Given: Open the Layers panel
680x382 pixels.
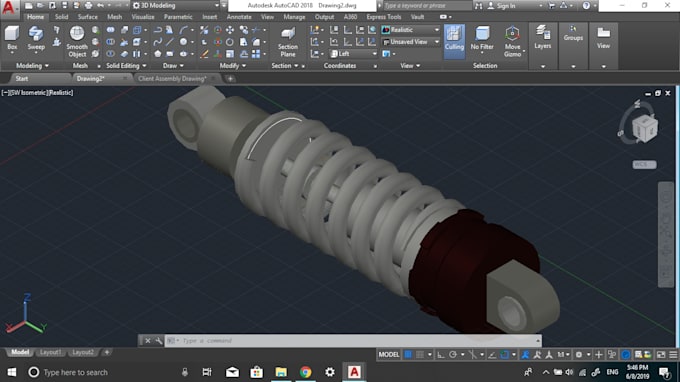Looking at the screenshot, I should coord(543,36).
